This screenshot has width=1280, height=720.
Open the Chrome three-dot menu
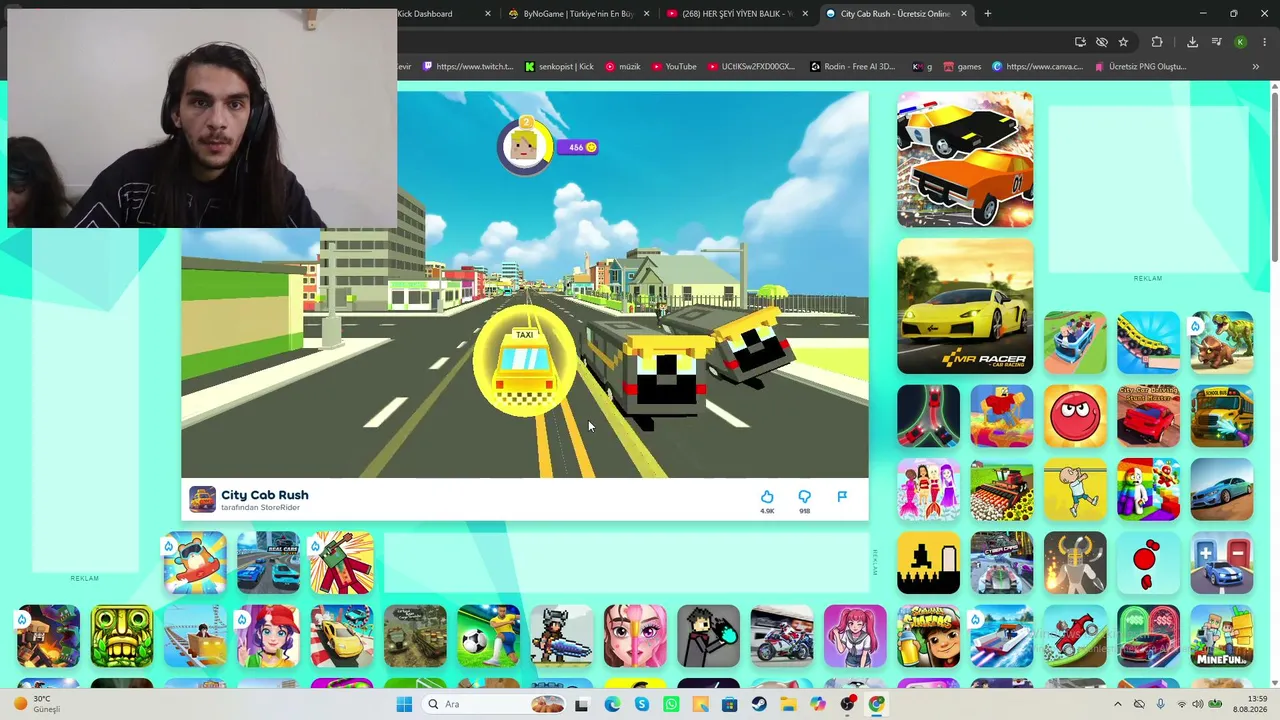(x=1265, y=42)
